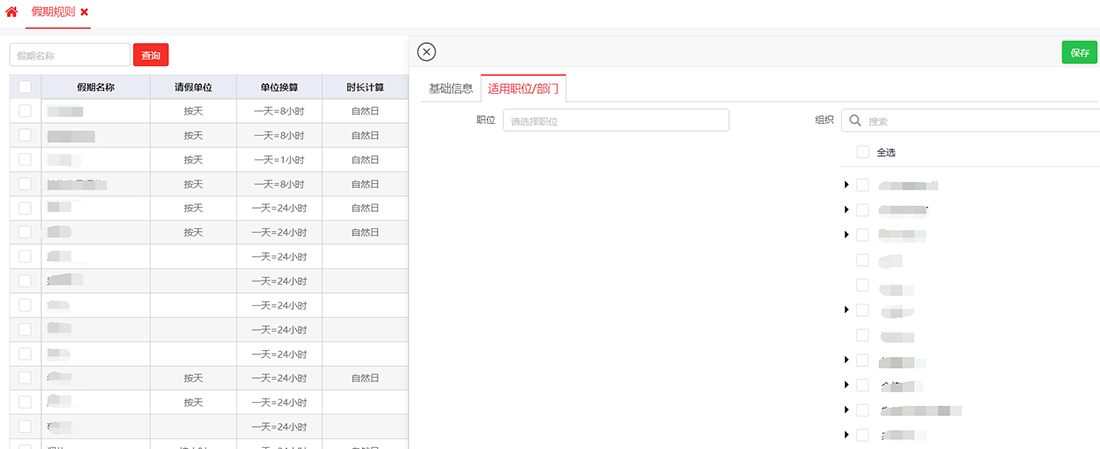Image resolution: width=1100 pixels, height=449 pixels.
Task: Check the first table row checkbox
Action: [25, 111]
